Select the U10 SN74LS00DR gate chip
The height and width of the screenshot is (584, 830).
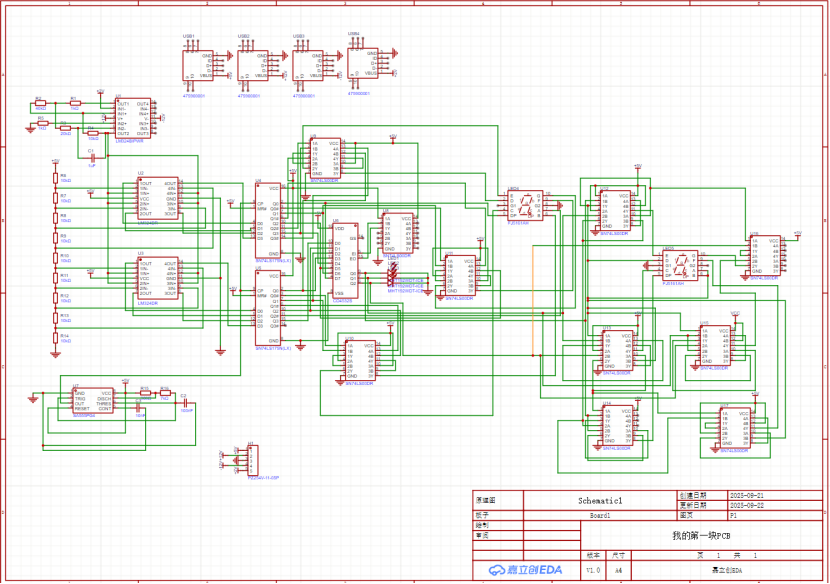(x=360, y=361)
